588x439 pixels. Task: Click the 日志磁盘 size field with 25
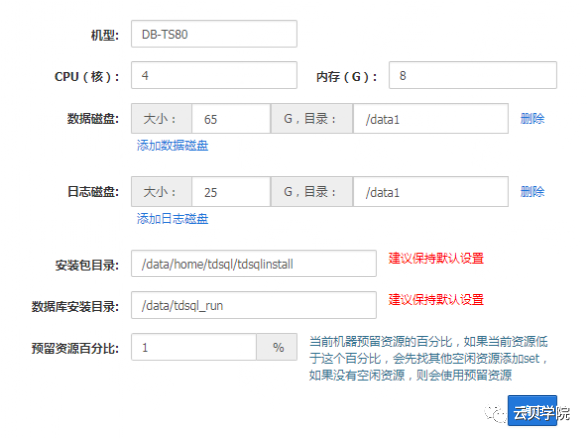click(231, 192)
